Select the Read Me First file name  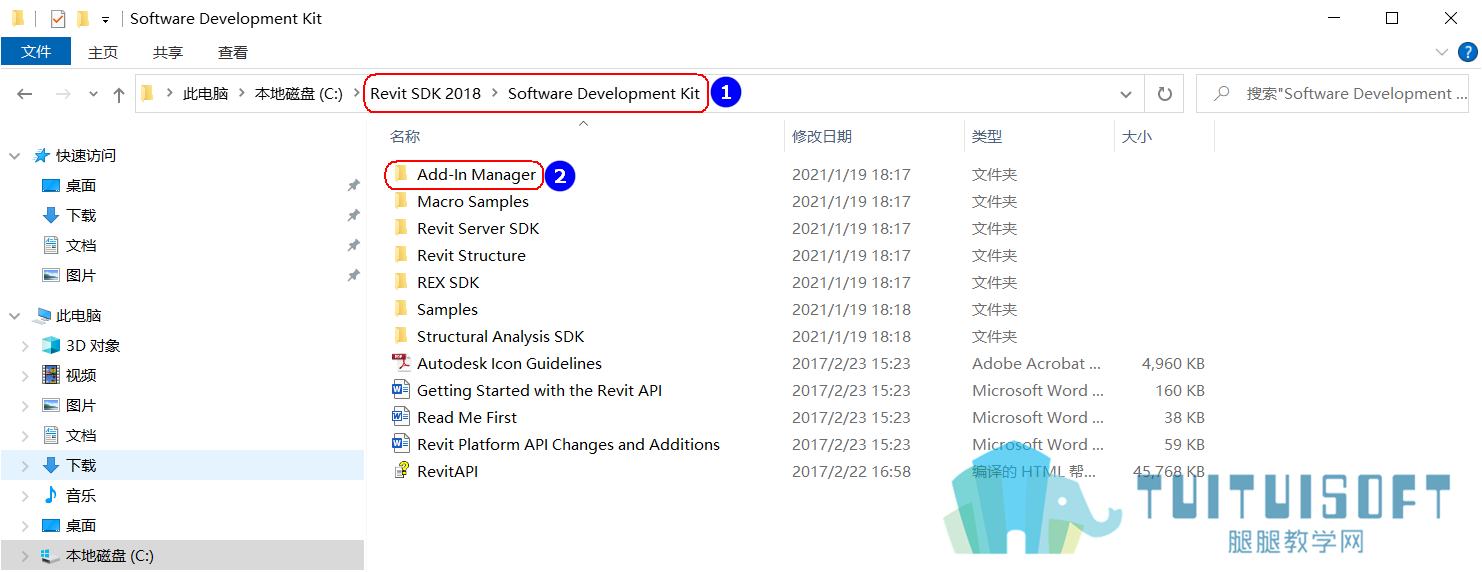click(467, 417)
